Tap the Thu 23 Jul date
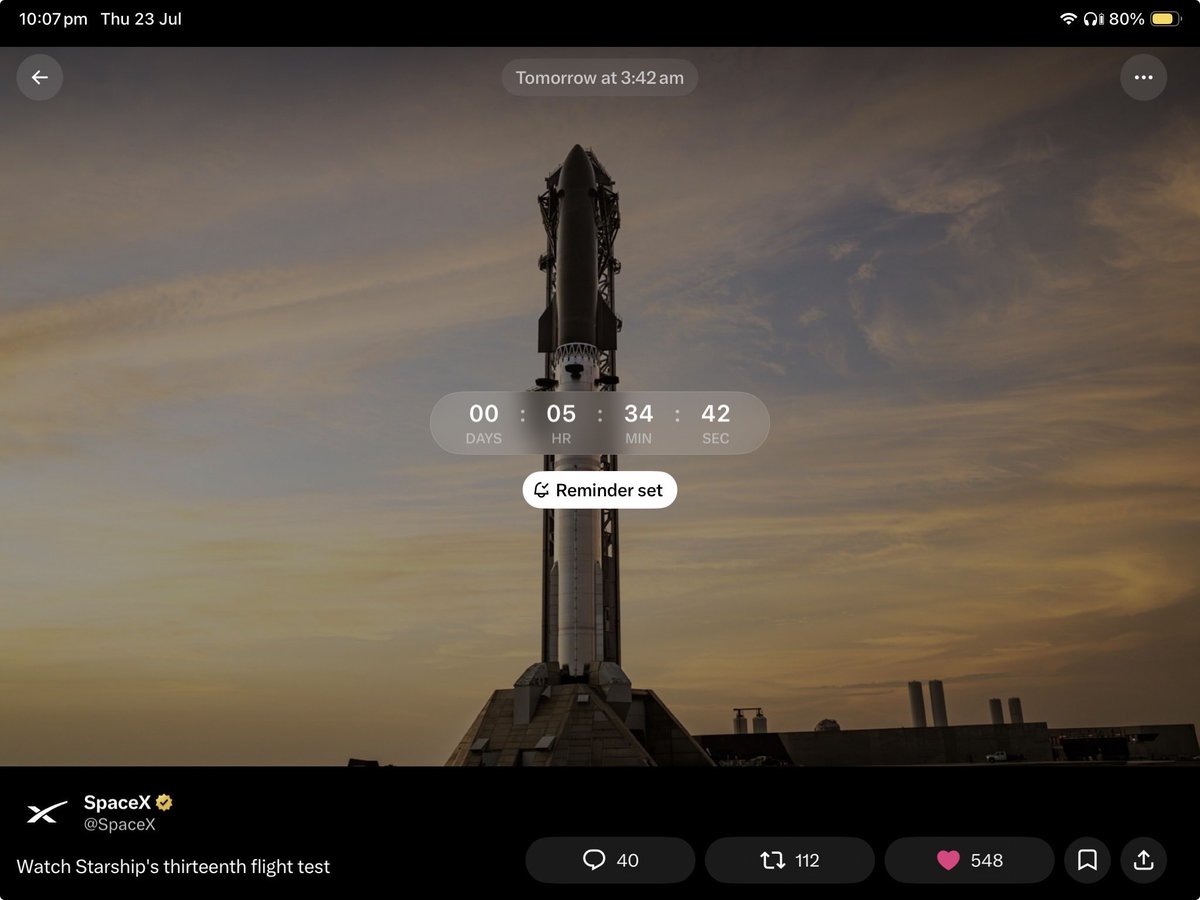The height and width of the screenshot is (900, 1200). [x=141, y=19]
